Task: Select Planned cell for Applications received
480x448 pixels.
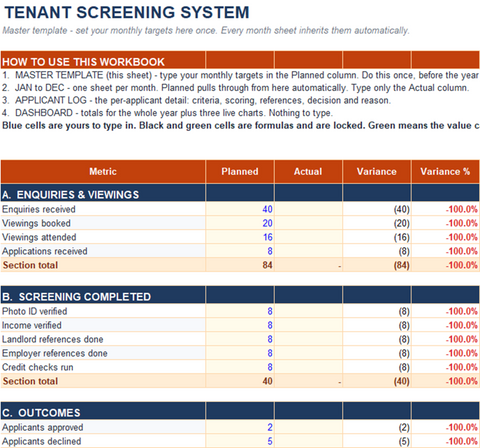Action: (240, 251)
